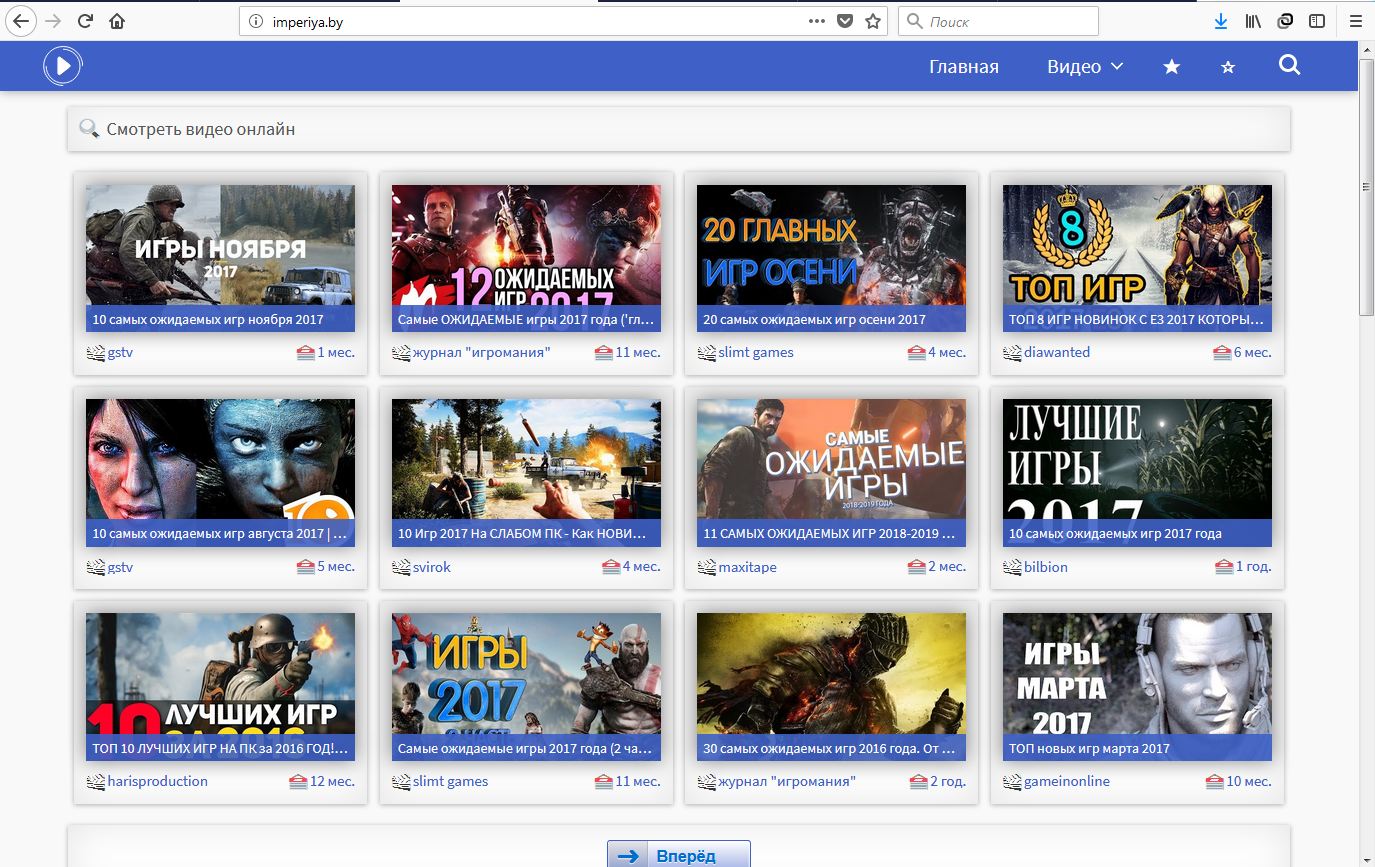This screenshot has height=867, width=1375.
Task: Go to Главная menu item
Action: click(x=964, y=67)
